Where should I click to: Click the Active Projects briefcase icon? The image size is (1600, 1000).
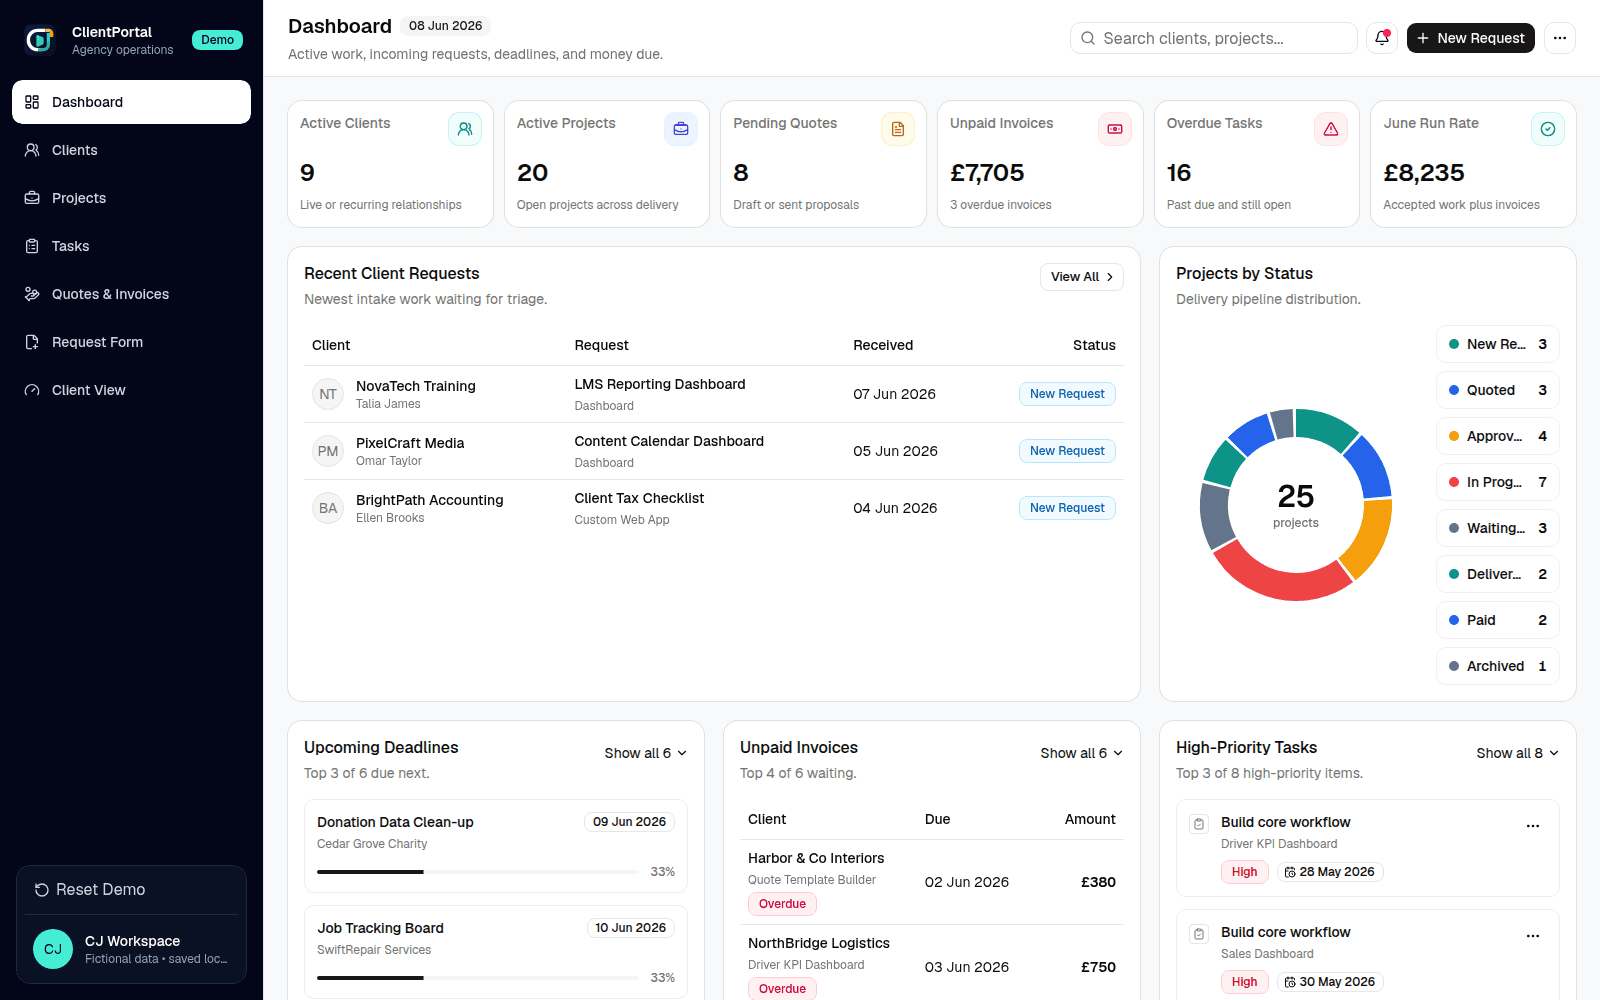681,129
